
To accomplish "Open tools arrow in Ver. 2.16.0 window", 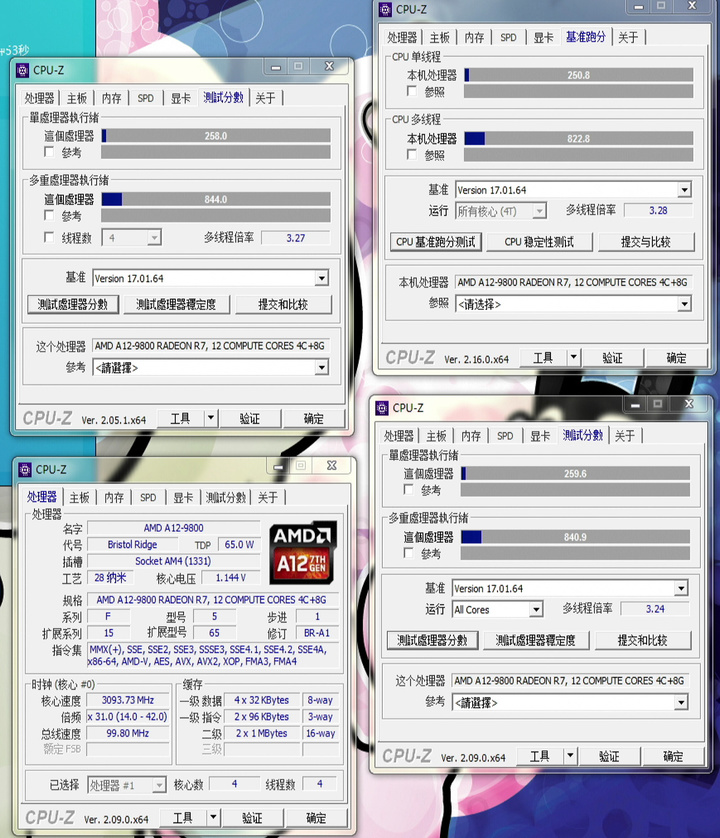I will tap(573, 356).
